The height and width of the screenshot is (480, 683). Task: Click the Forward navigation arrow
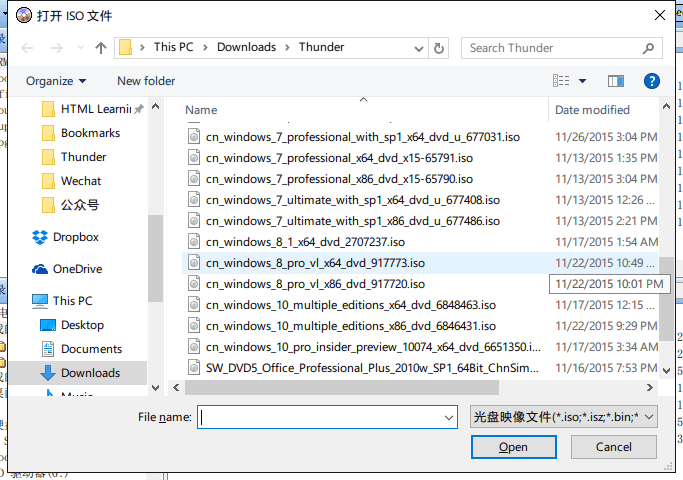click(57, 47)
